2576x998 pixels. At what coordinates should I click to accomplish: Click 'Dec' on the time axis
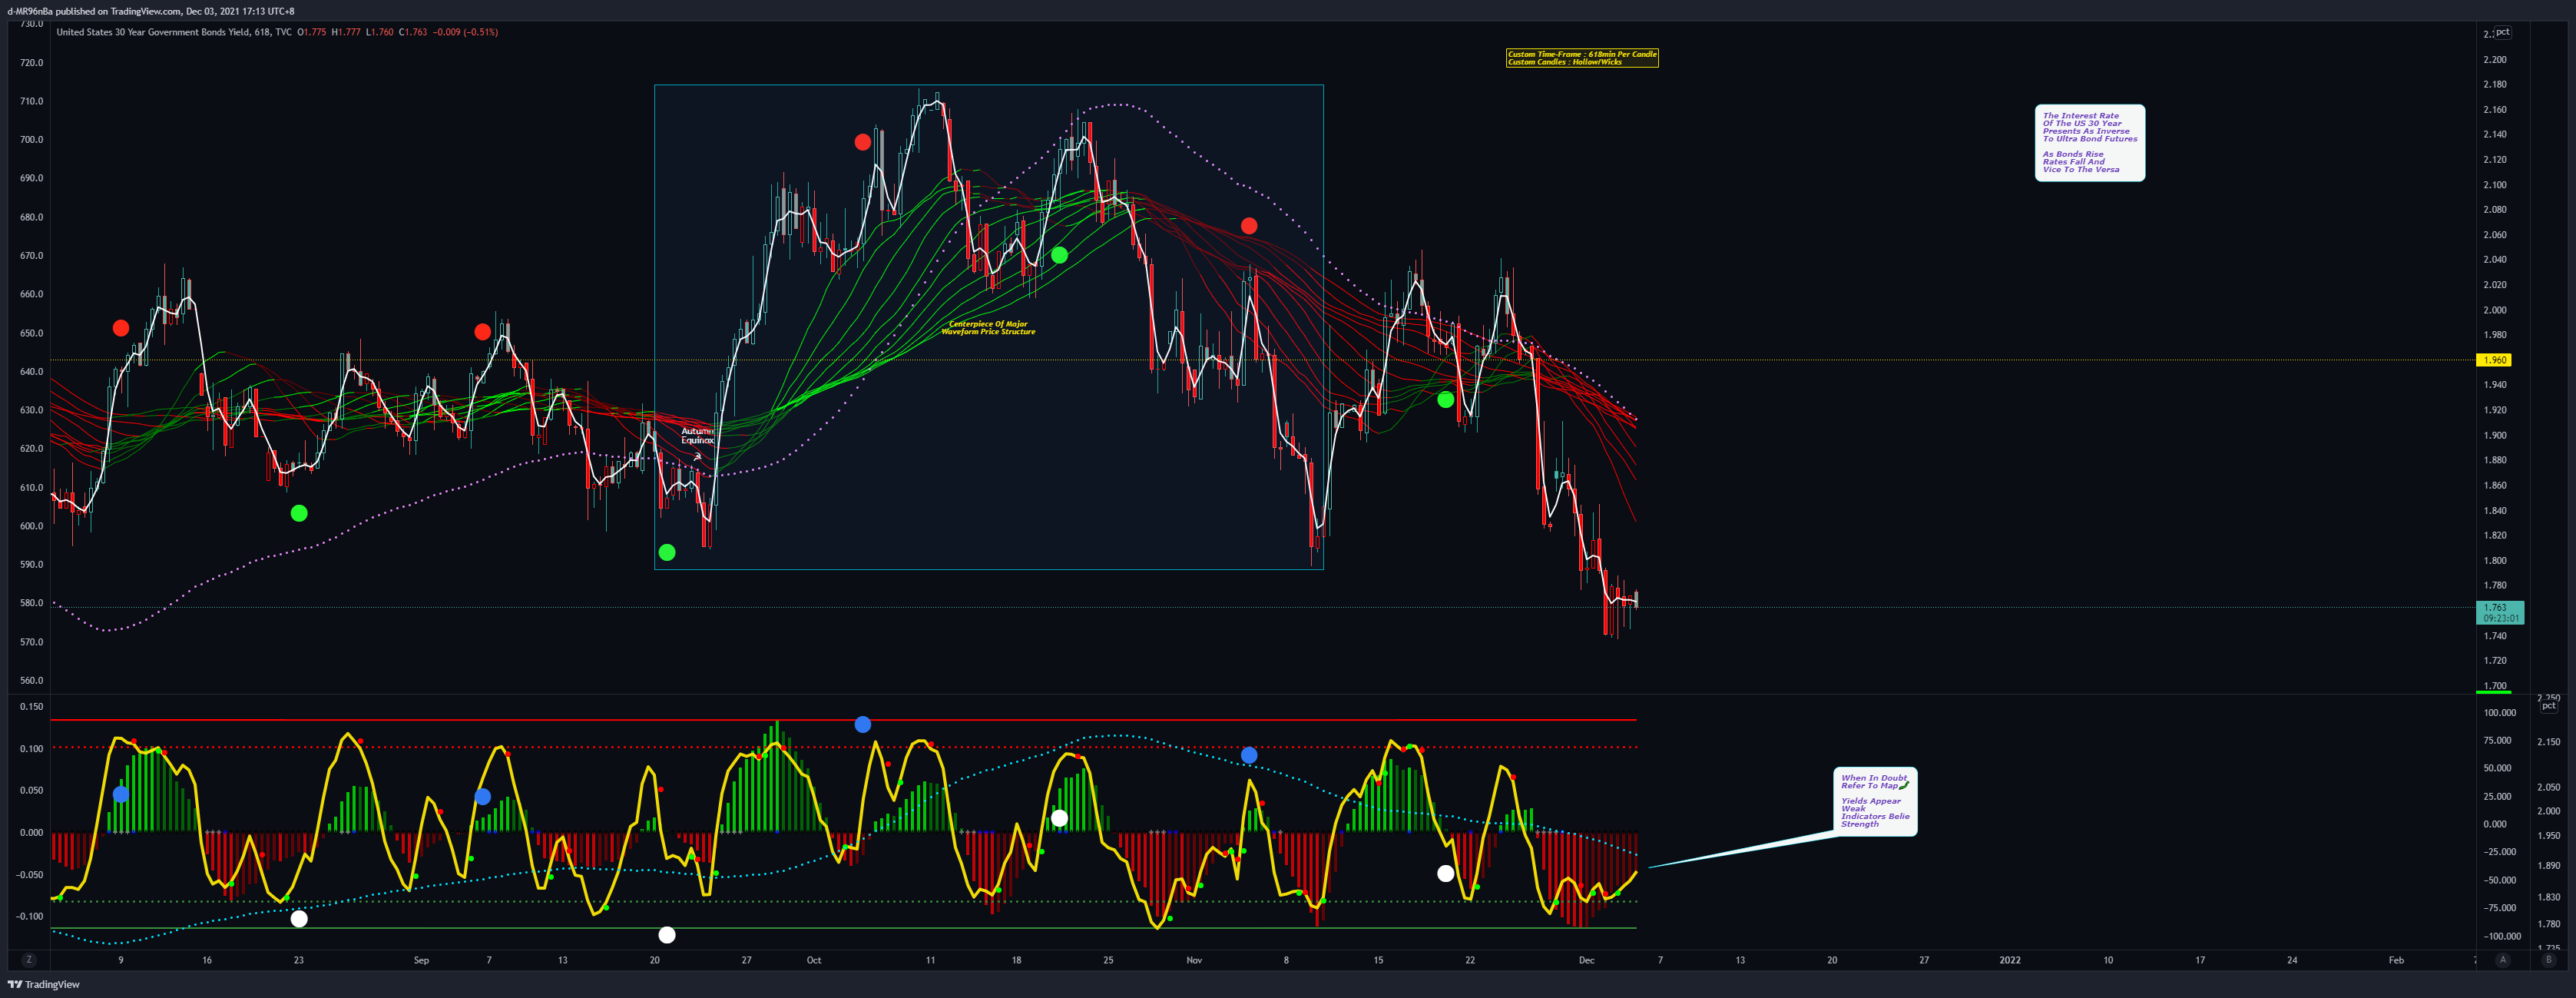click(x=1586, y=960)
